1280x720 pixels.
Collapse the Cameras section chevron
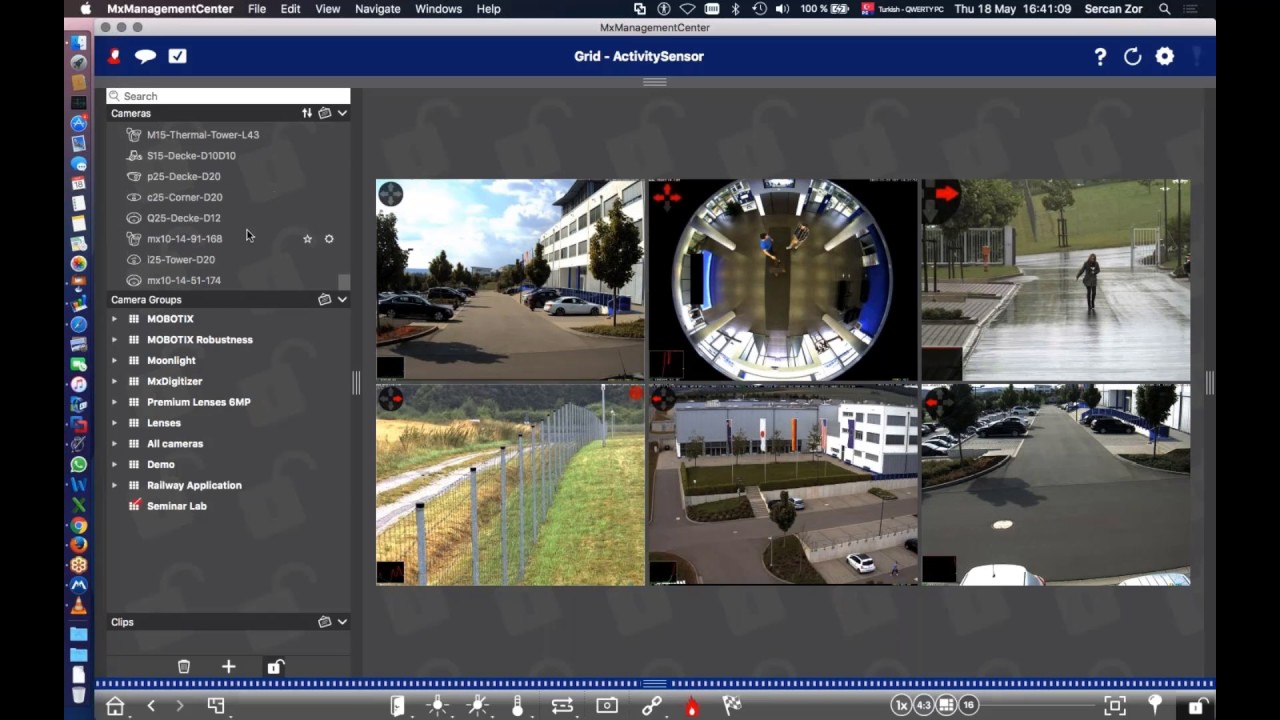point(342,113)
